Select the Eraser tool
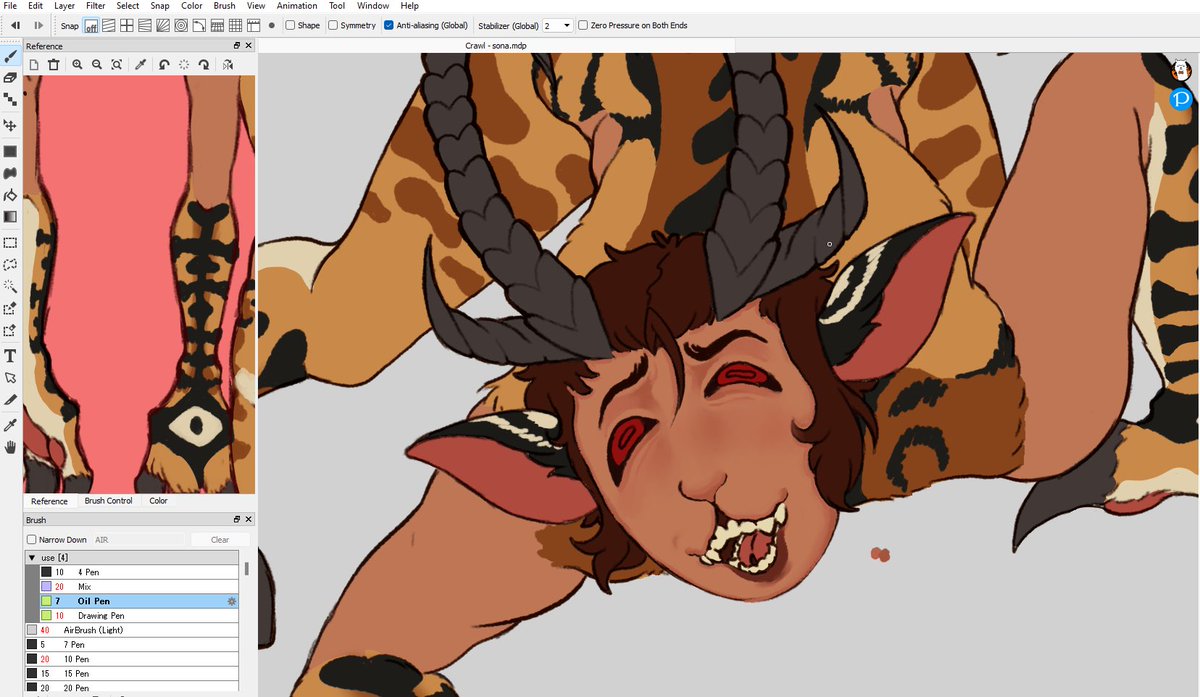The image size is (1200, 697). coord(10,77)
